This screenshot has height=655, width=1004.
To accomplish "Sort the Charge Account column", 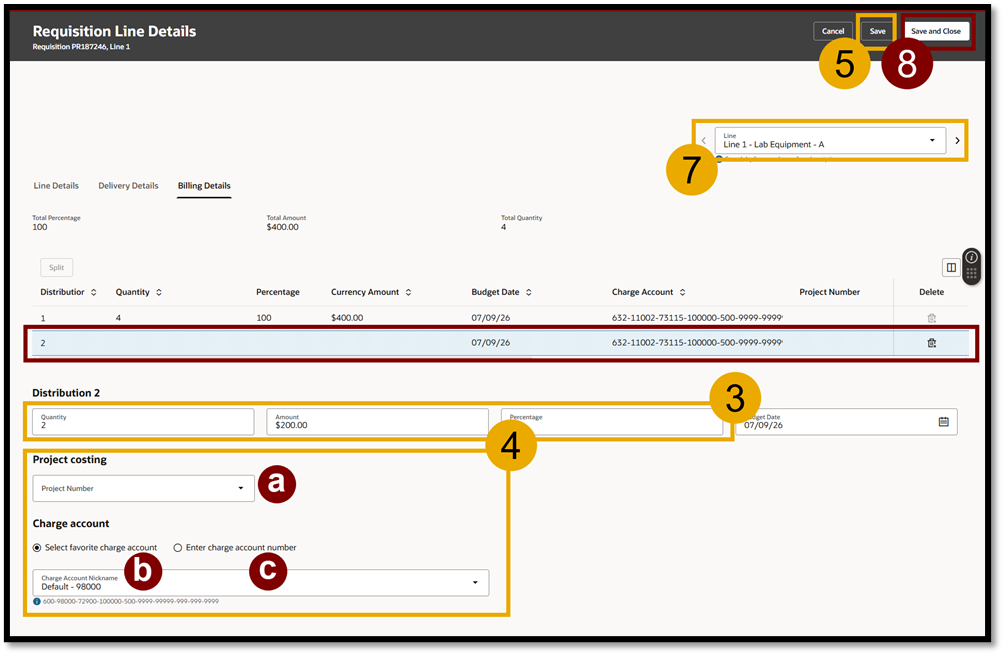I will (682, 293).
